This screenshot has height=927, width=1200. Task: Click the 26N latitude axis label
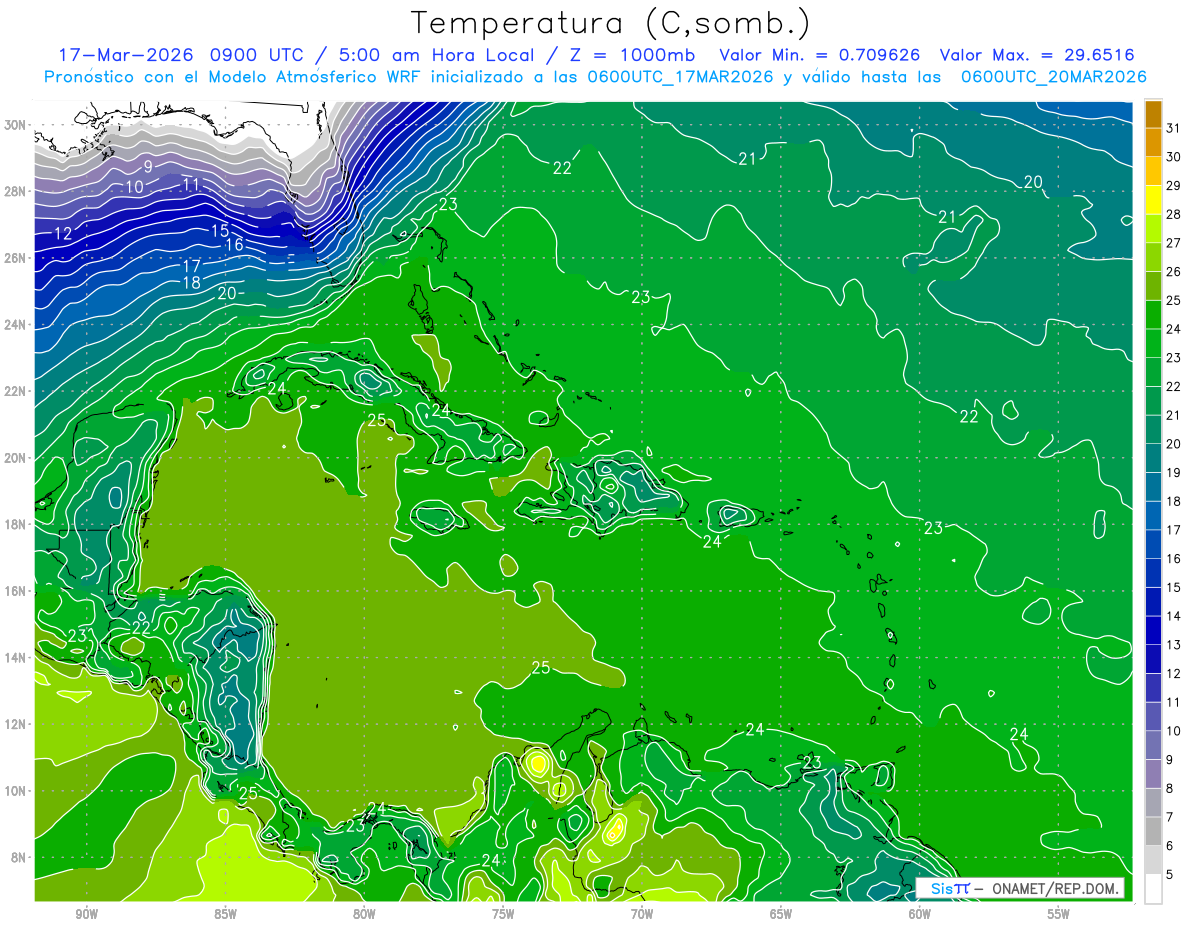[17, 258]
